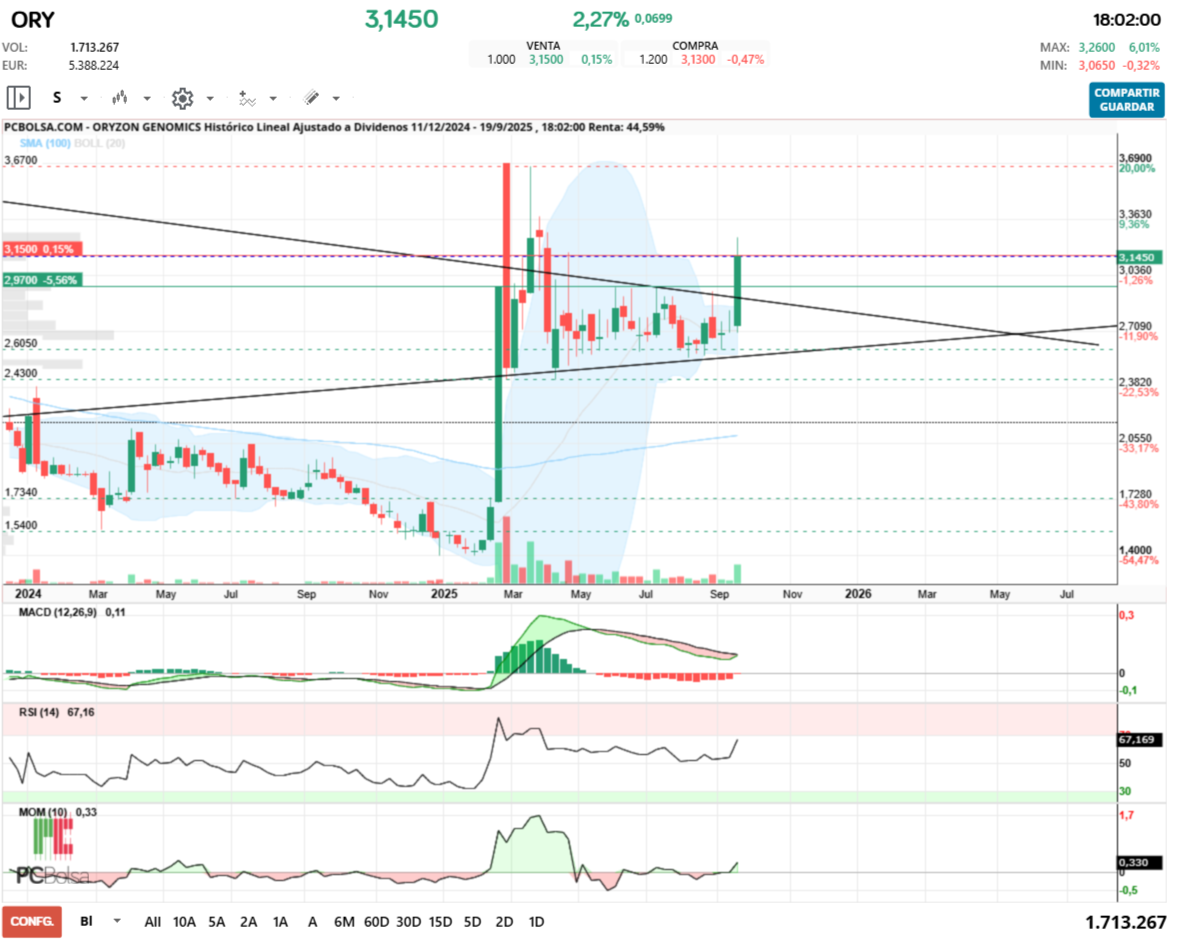Select the drawing pencil tool icon
The width and height of the screenshot is (1180, 943).
(311, 98)
